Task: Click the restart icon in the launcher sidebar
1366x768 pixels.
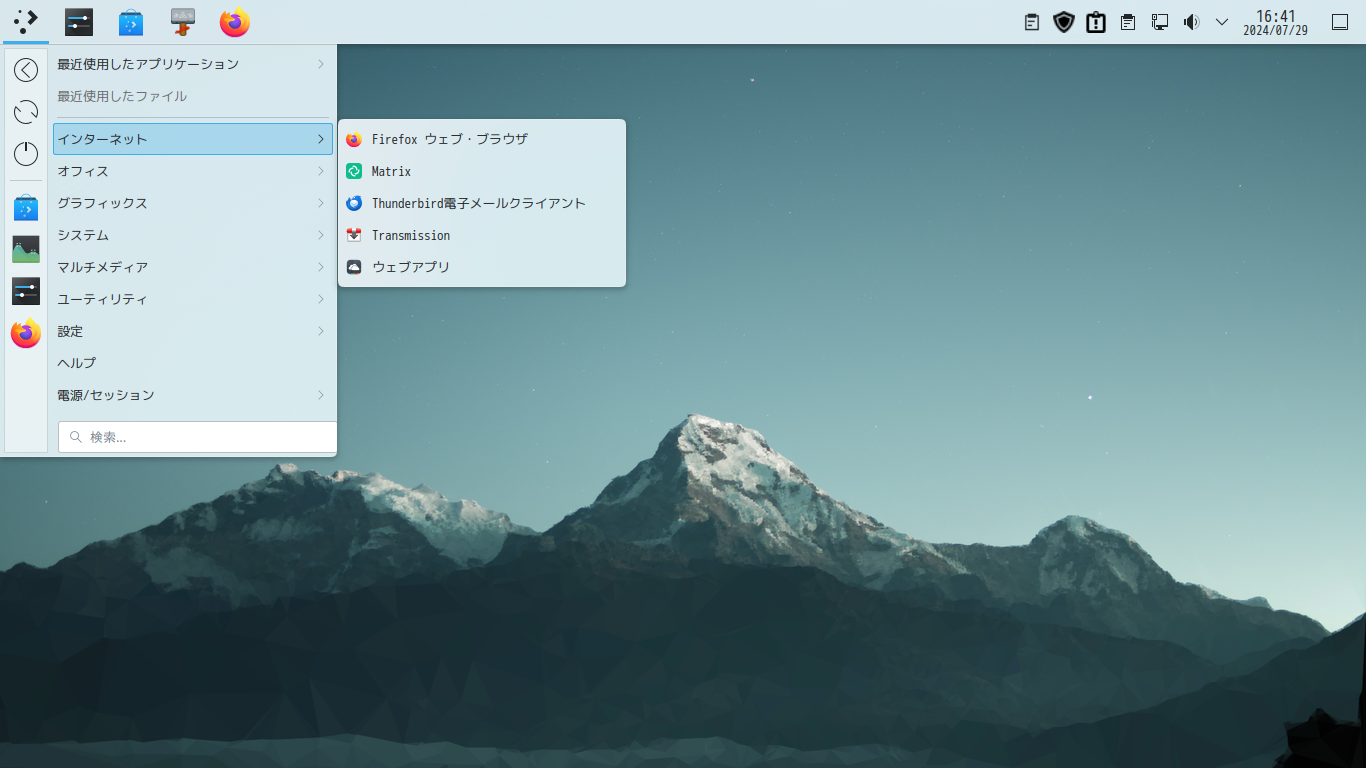Action: pos(26,111)
